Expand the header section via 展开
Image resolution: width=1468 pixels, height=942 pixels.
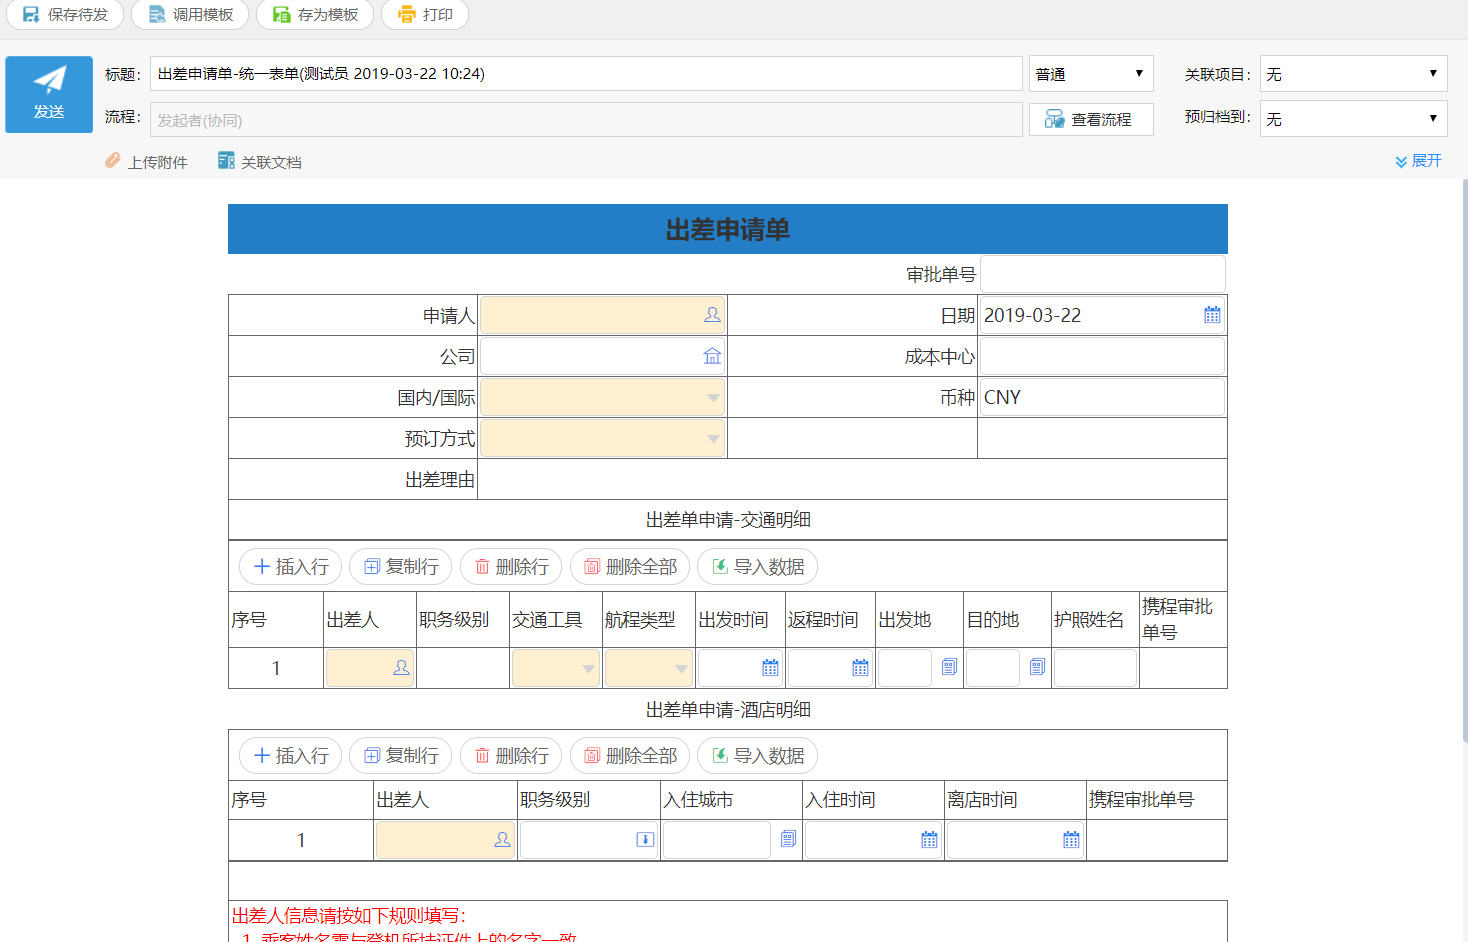pos(1418,161)
